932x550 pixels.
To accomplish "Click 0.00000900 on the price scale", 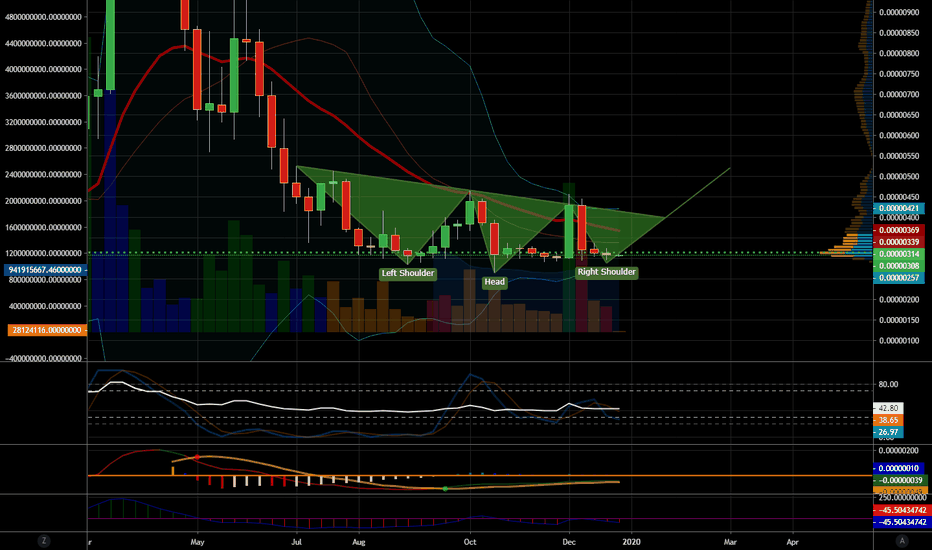I will (x=899, y=12).
